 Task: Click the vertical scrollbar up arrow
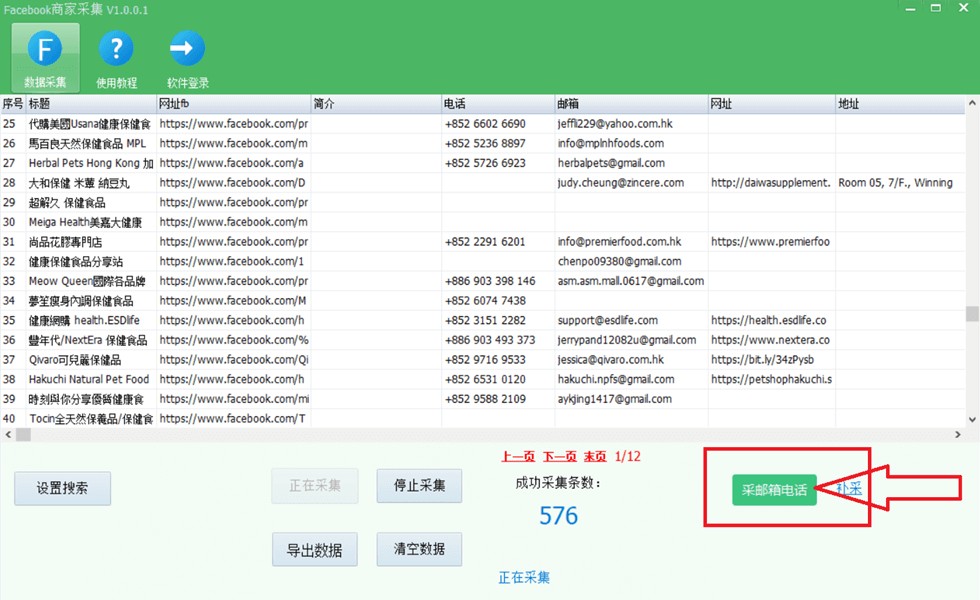972,102
